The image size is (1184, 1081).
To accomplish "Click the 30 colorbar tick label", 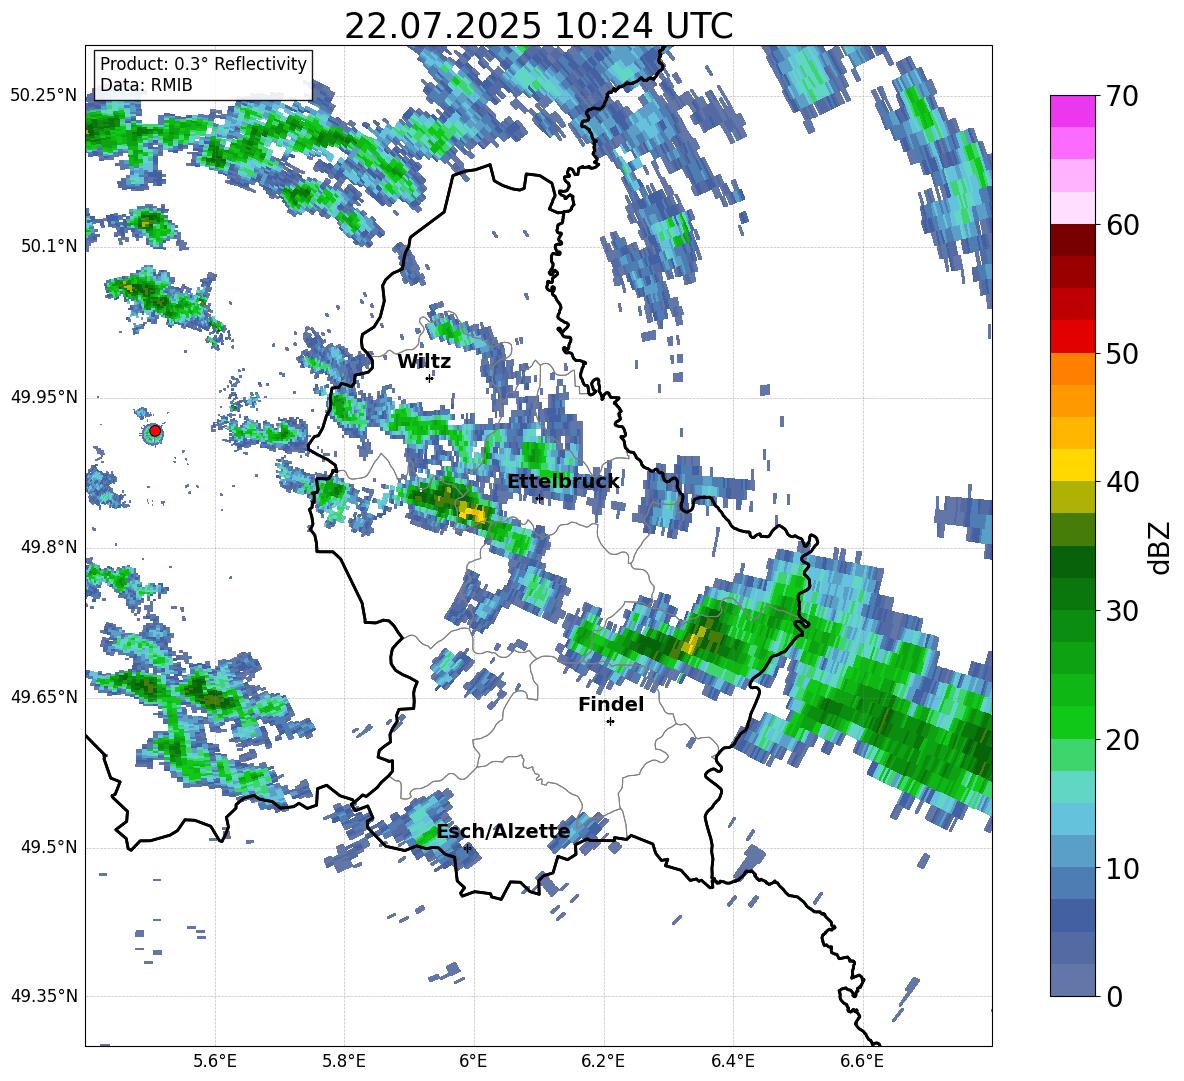I will 1123,611.
